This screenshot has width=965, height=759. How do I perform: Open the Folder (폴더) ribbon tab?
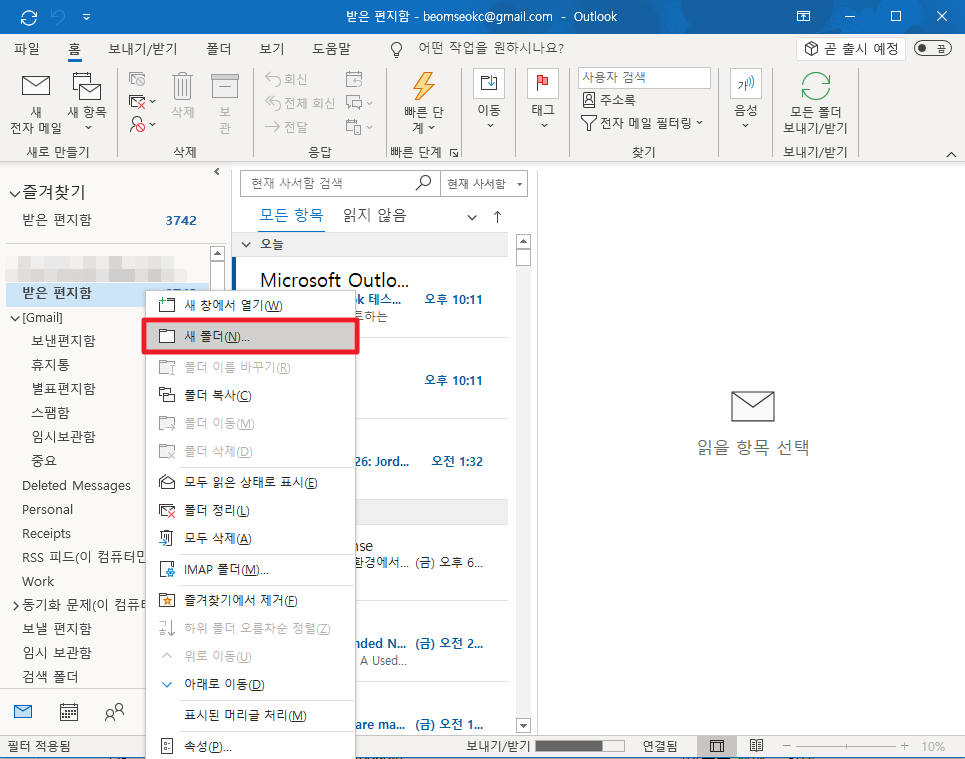coord(218,49)
